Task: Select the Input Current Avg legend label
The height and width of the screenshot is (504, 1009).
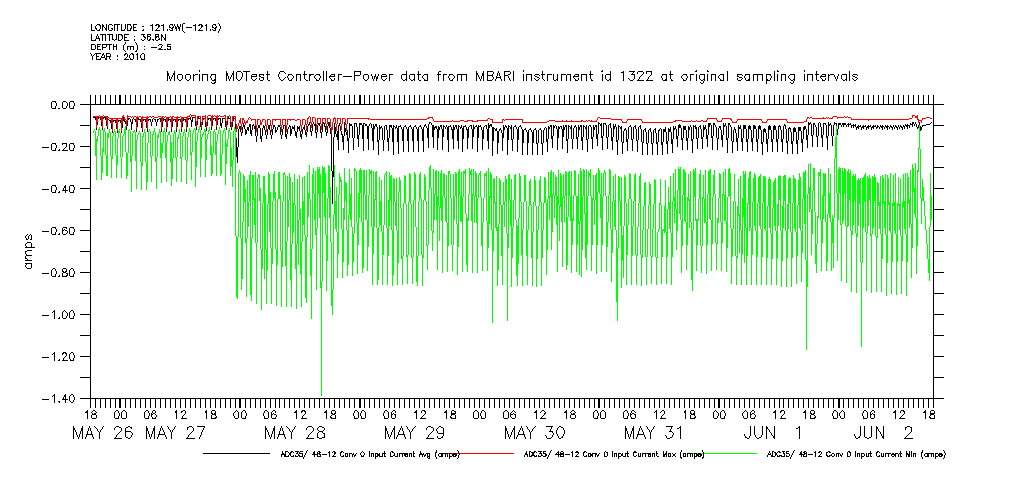Action: (369, 454)
